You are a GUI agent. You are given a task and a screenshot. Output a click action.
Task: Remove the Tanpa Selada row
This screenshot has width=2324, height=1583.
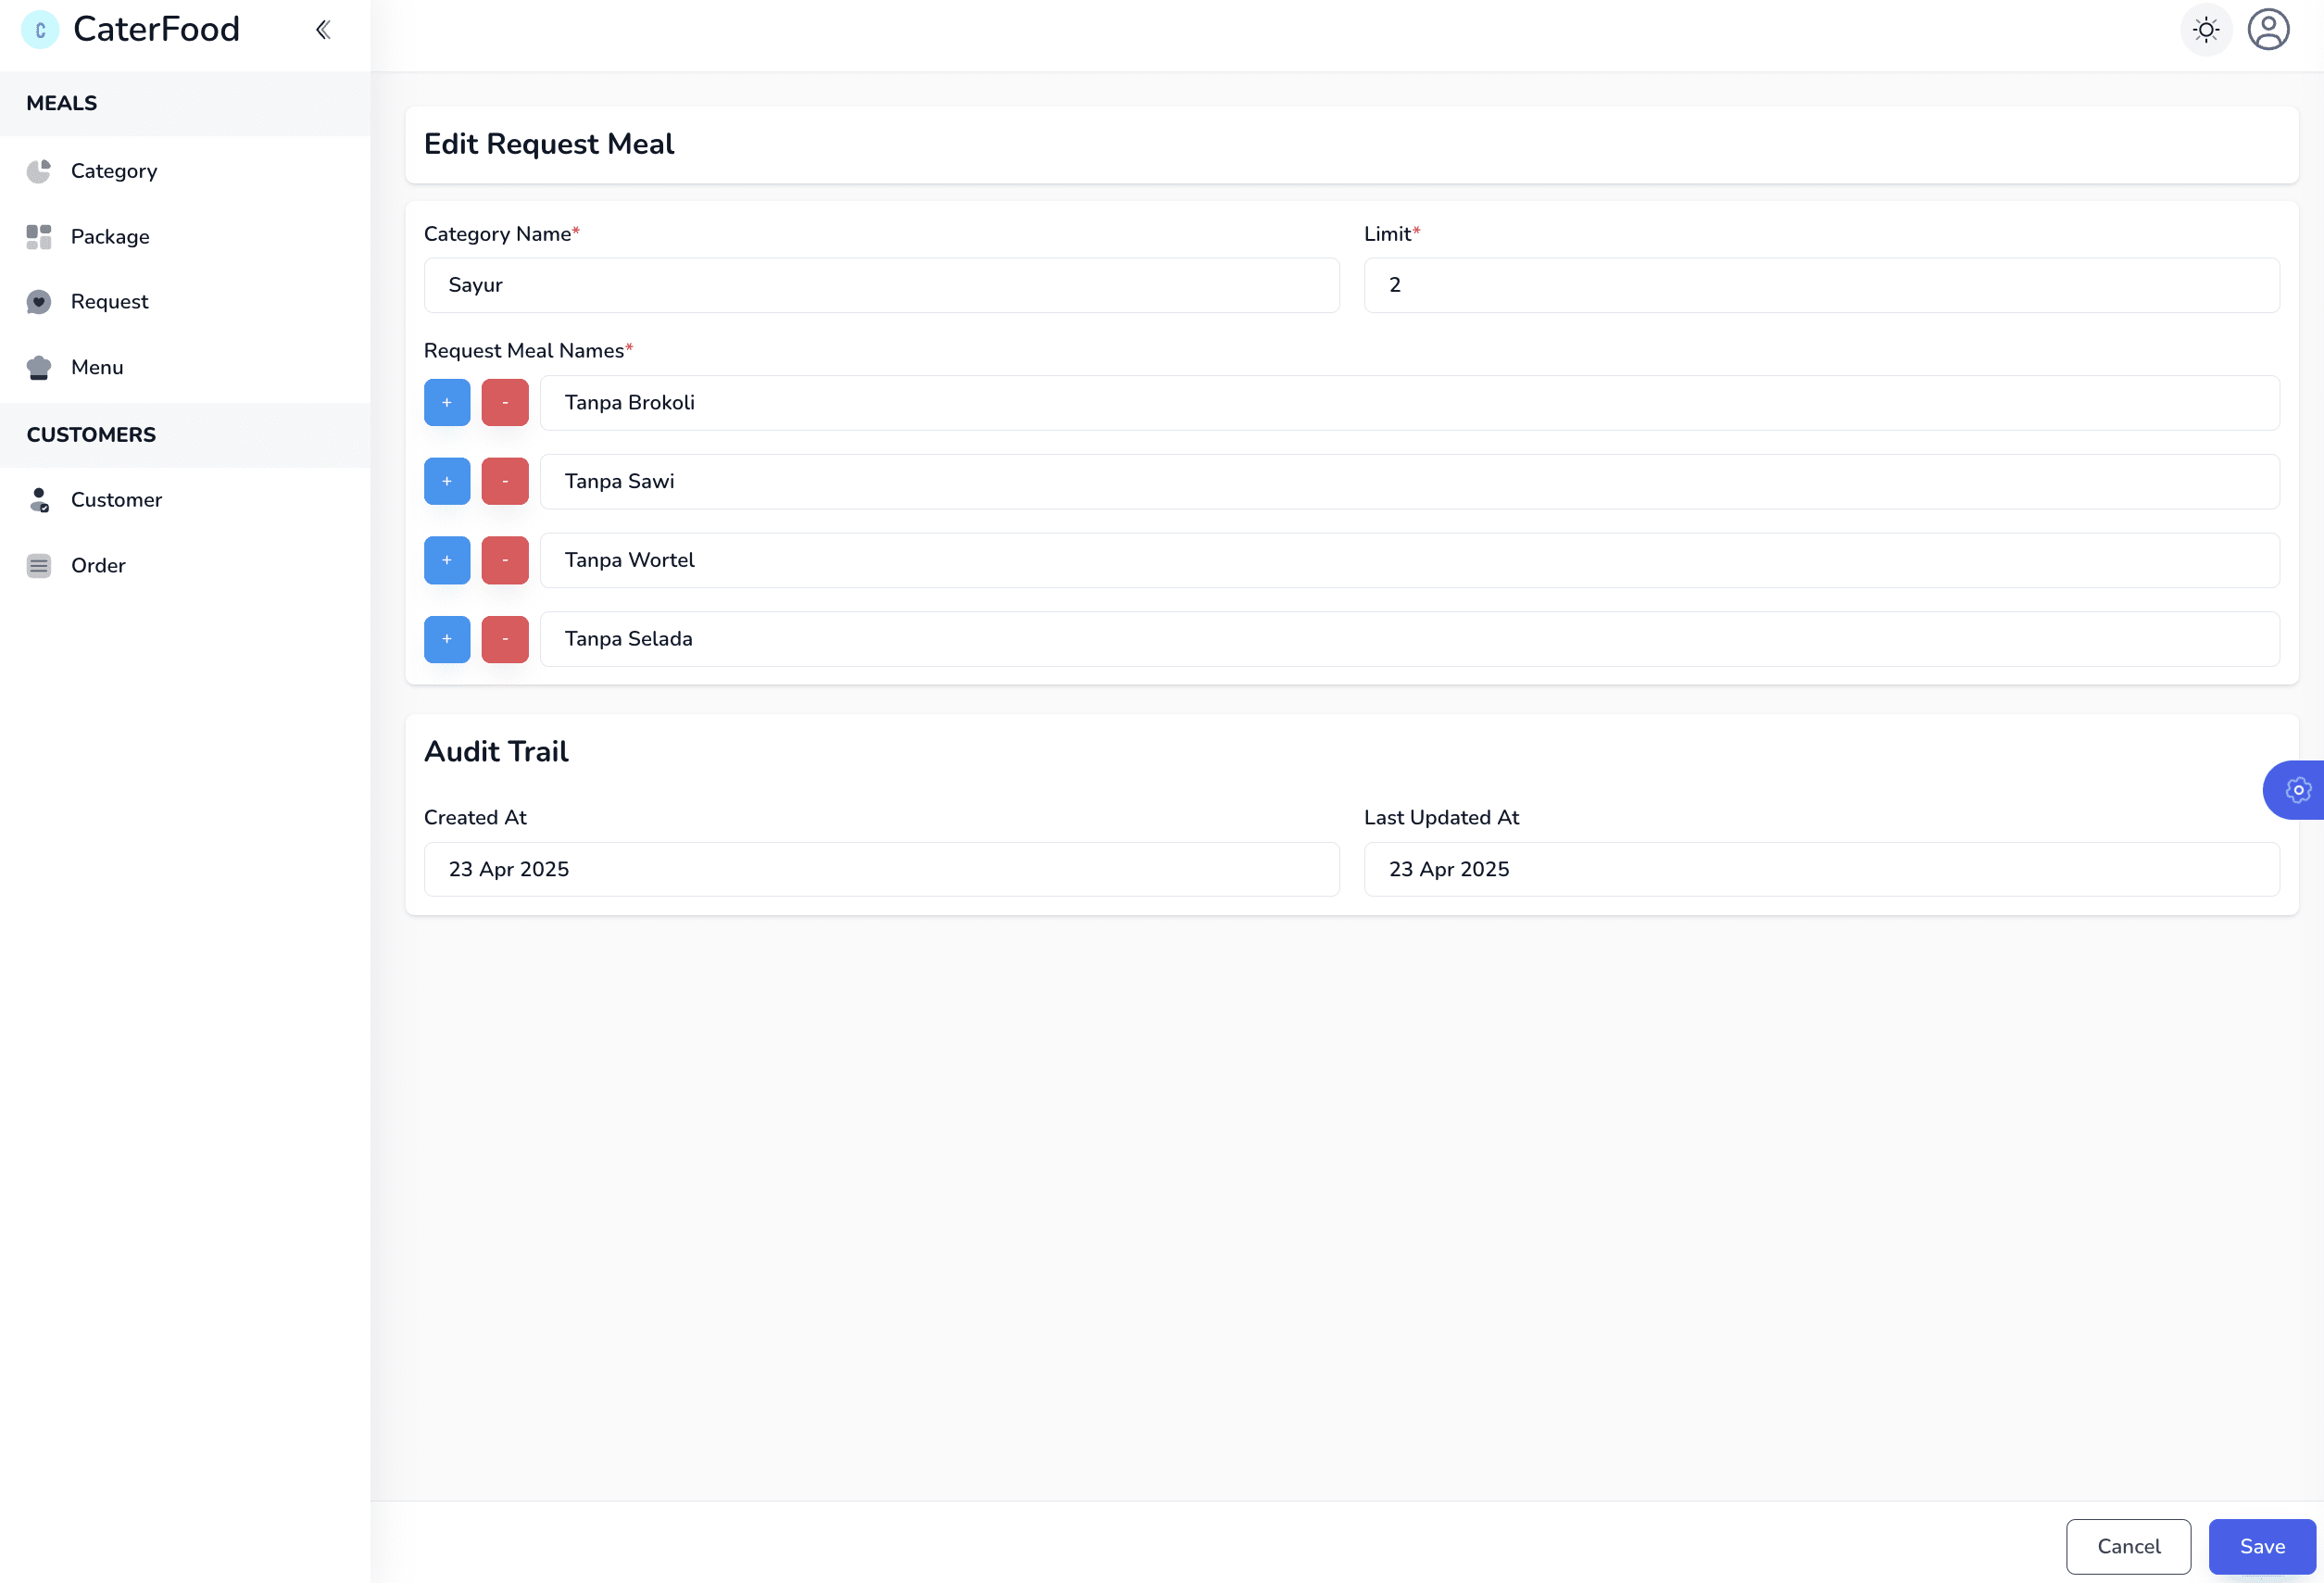(505, 640)
